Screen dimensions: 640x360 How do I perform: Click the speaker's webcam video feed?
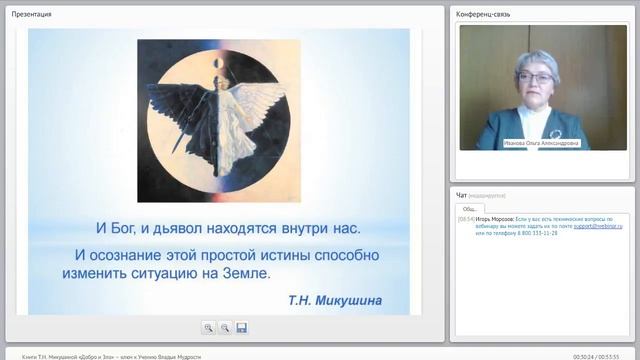tap(543, 87)
